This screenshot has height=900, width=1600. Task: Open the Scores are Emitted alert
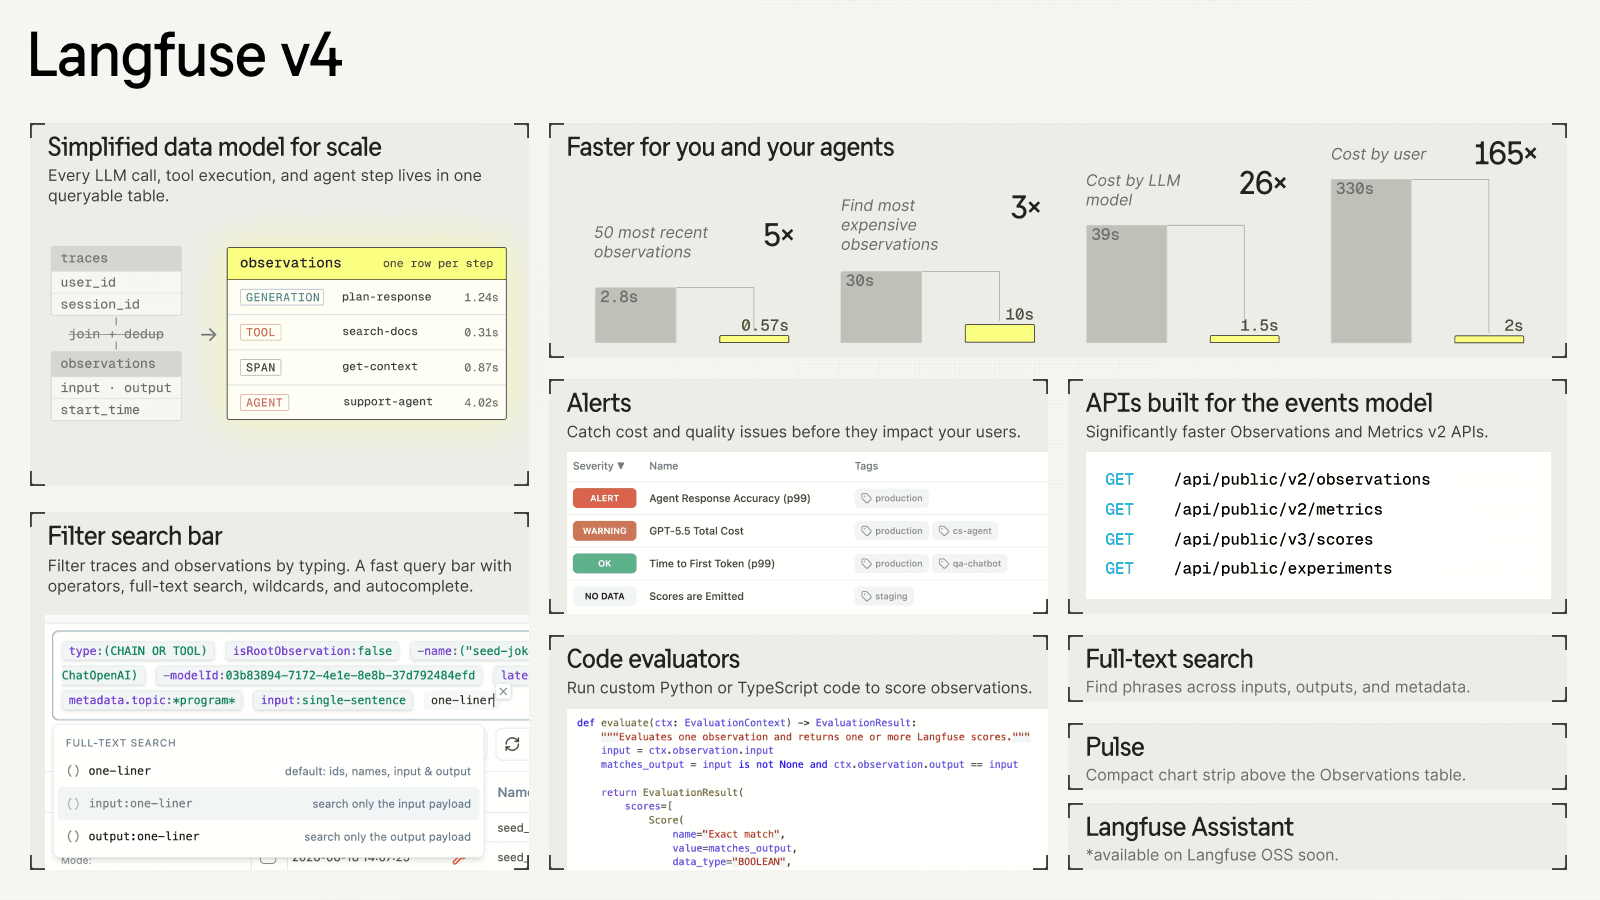pyautogui.click(x=696, y=596)
